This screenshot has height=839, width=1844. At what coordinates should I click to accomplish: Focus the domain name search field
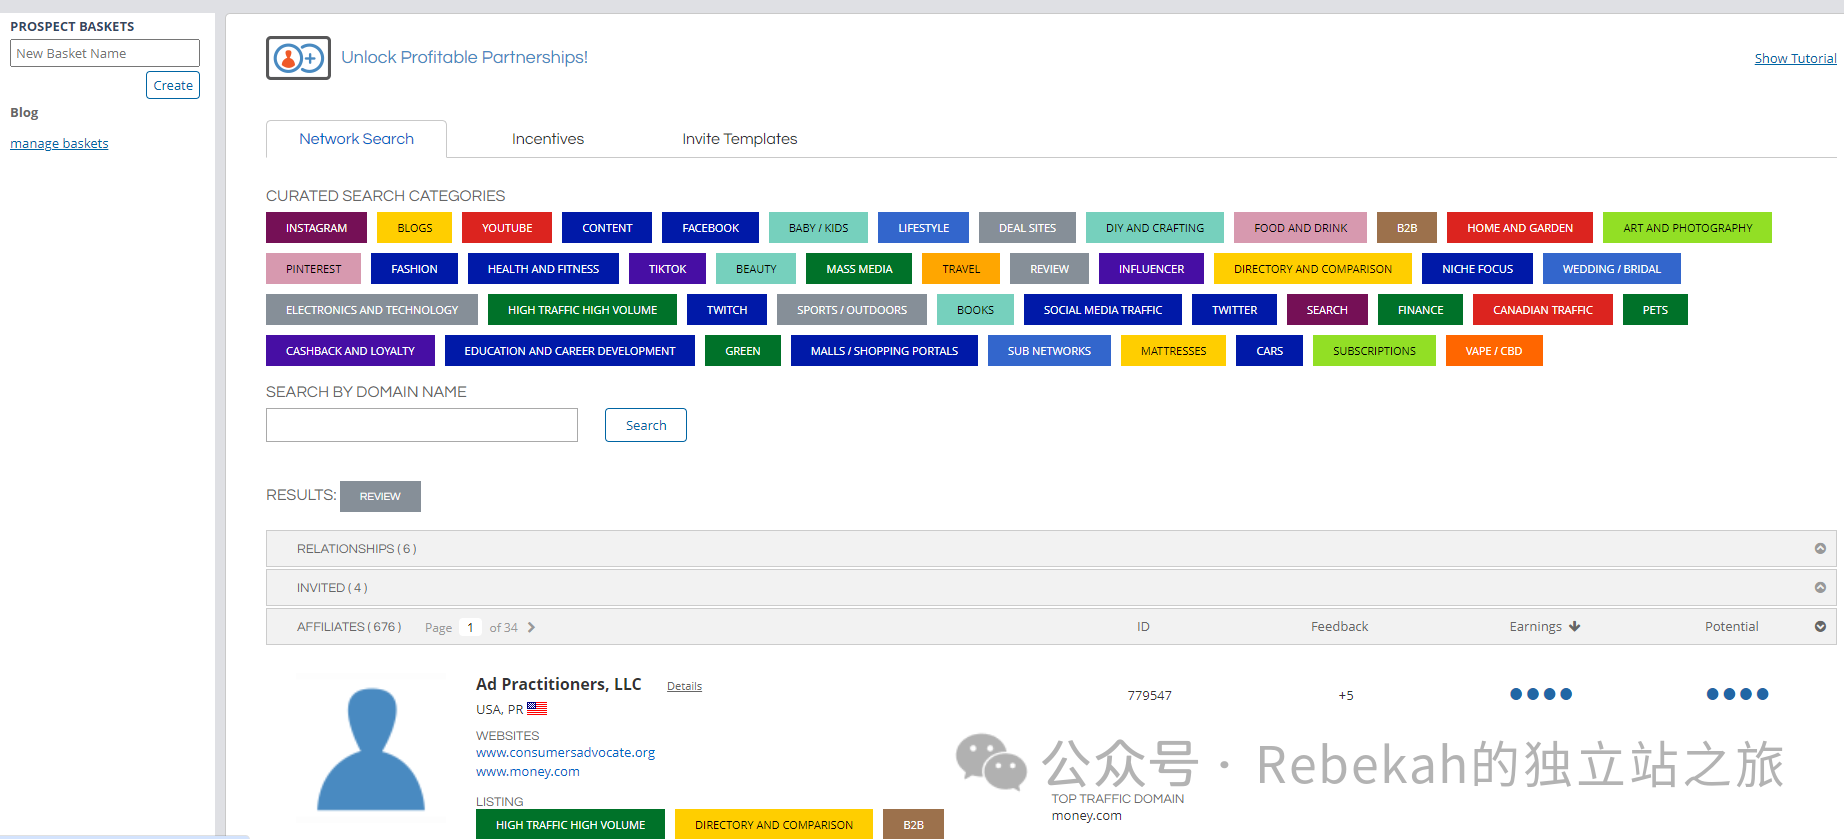click(422, 425)
